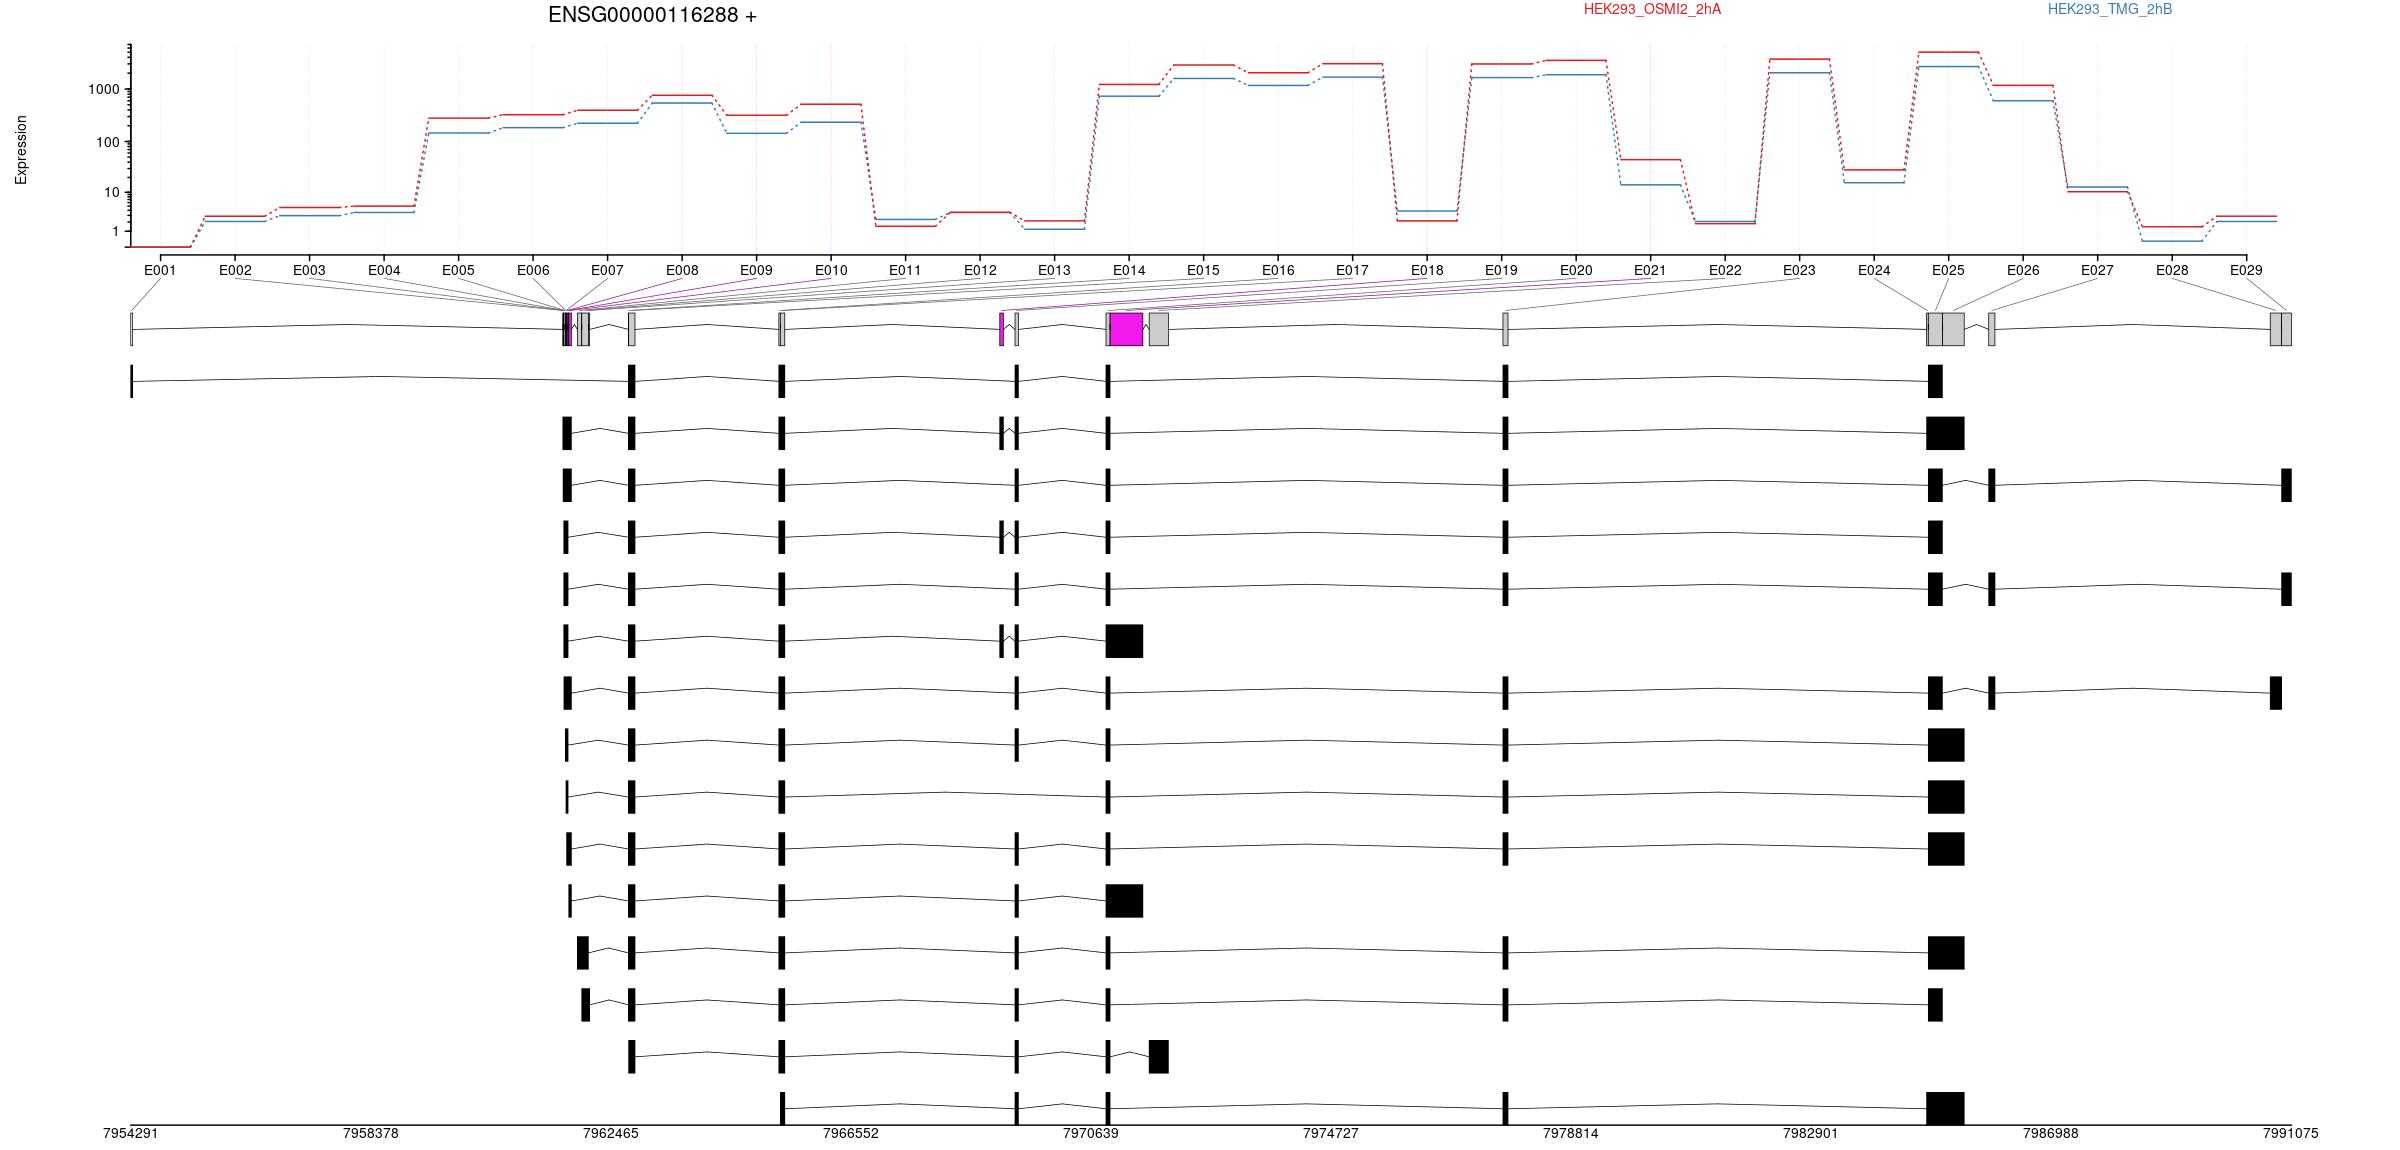The height and width of the screenshot is (1150, 2400).
Task: Click exon label E011
Action: point(905,270)
